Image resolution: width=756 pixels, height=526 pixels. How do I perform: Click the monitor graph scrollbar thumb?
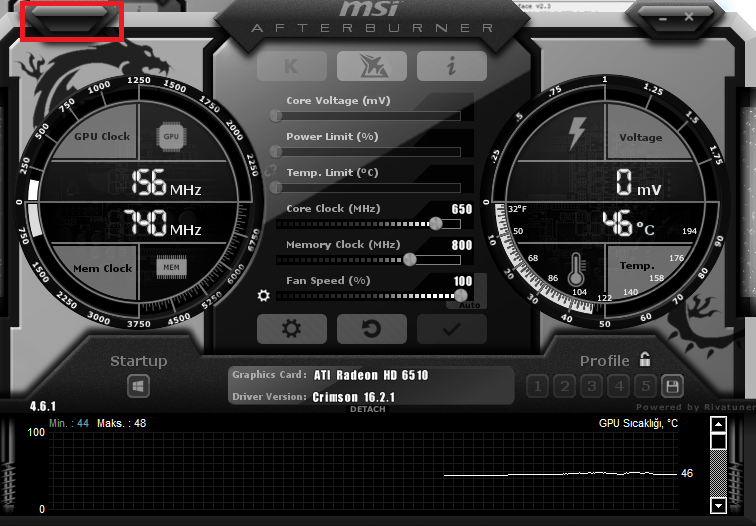click(718, 441)
